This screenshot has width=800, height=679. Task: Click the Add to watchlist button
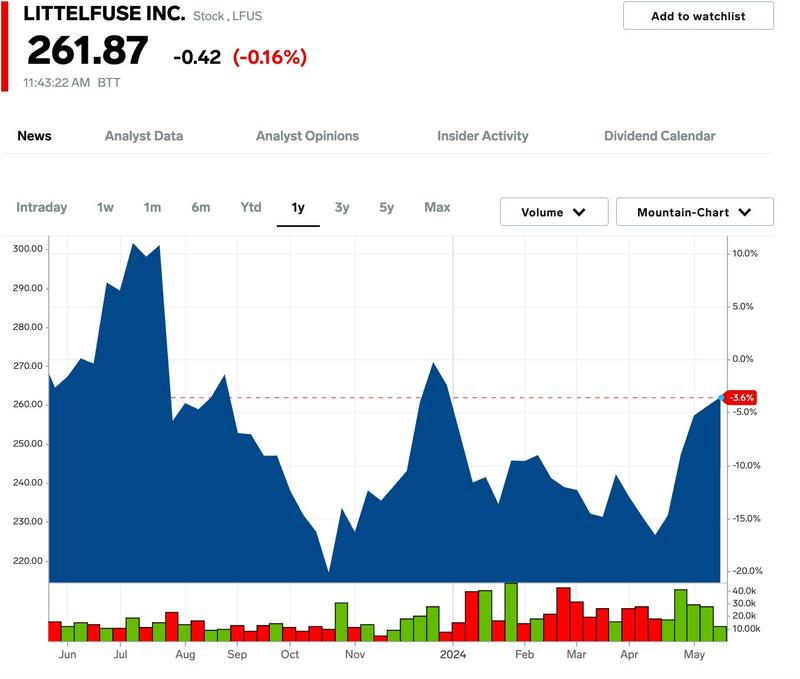698,16
